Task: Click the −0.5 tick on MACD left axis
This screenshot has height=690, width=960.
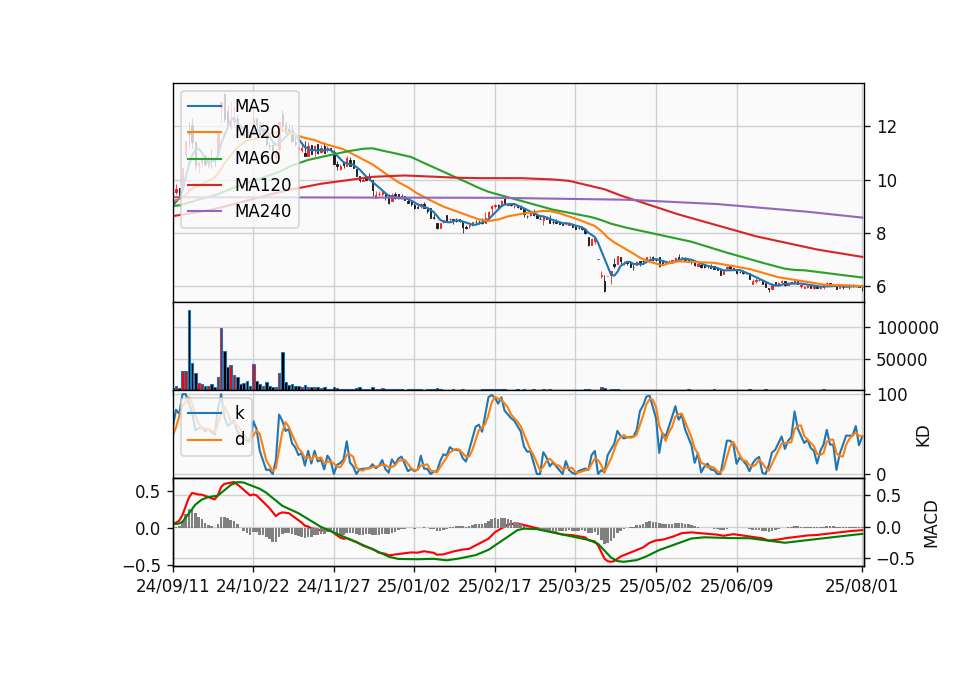Action: coord(142,565)
